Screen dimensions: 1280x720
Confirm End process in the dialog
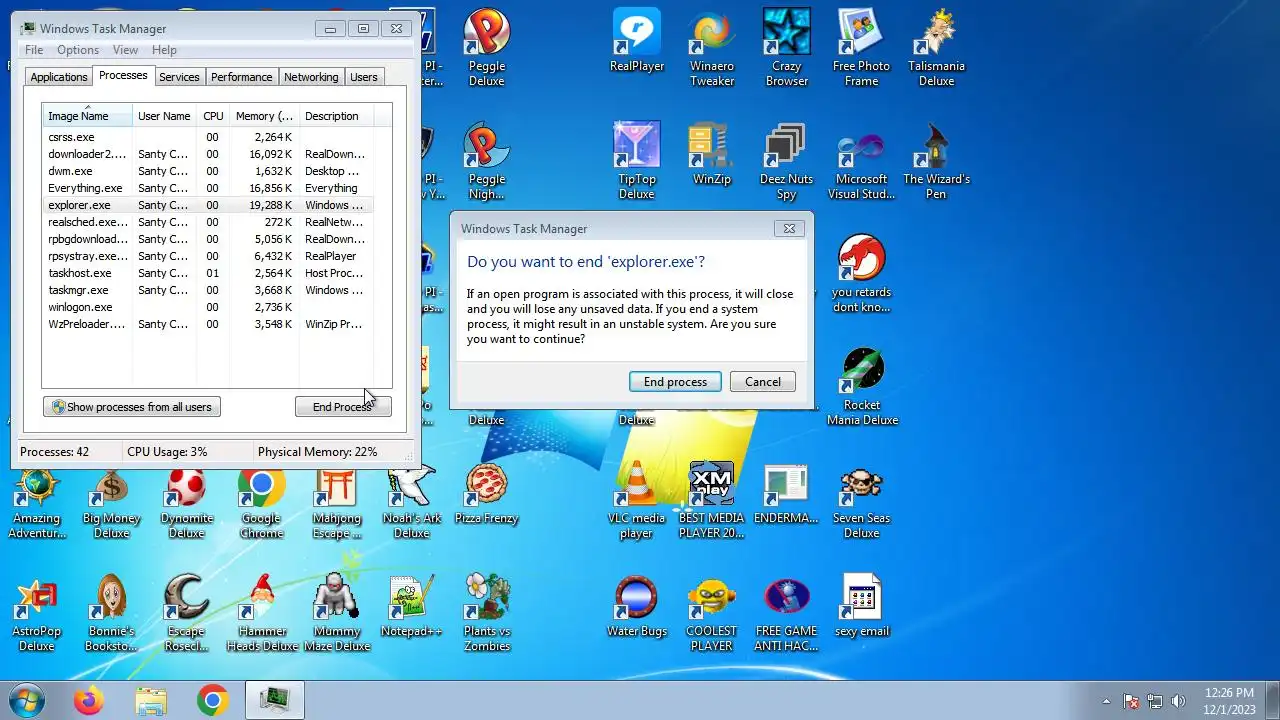point(675,382)
